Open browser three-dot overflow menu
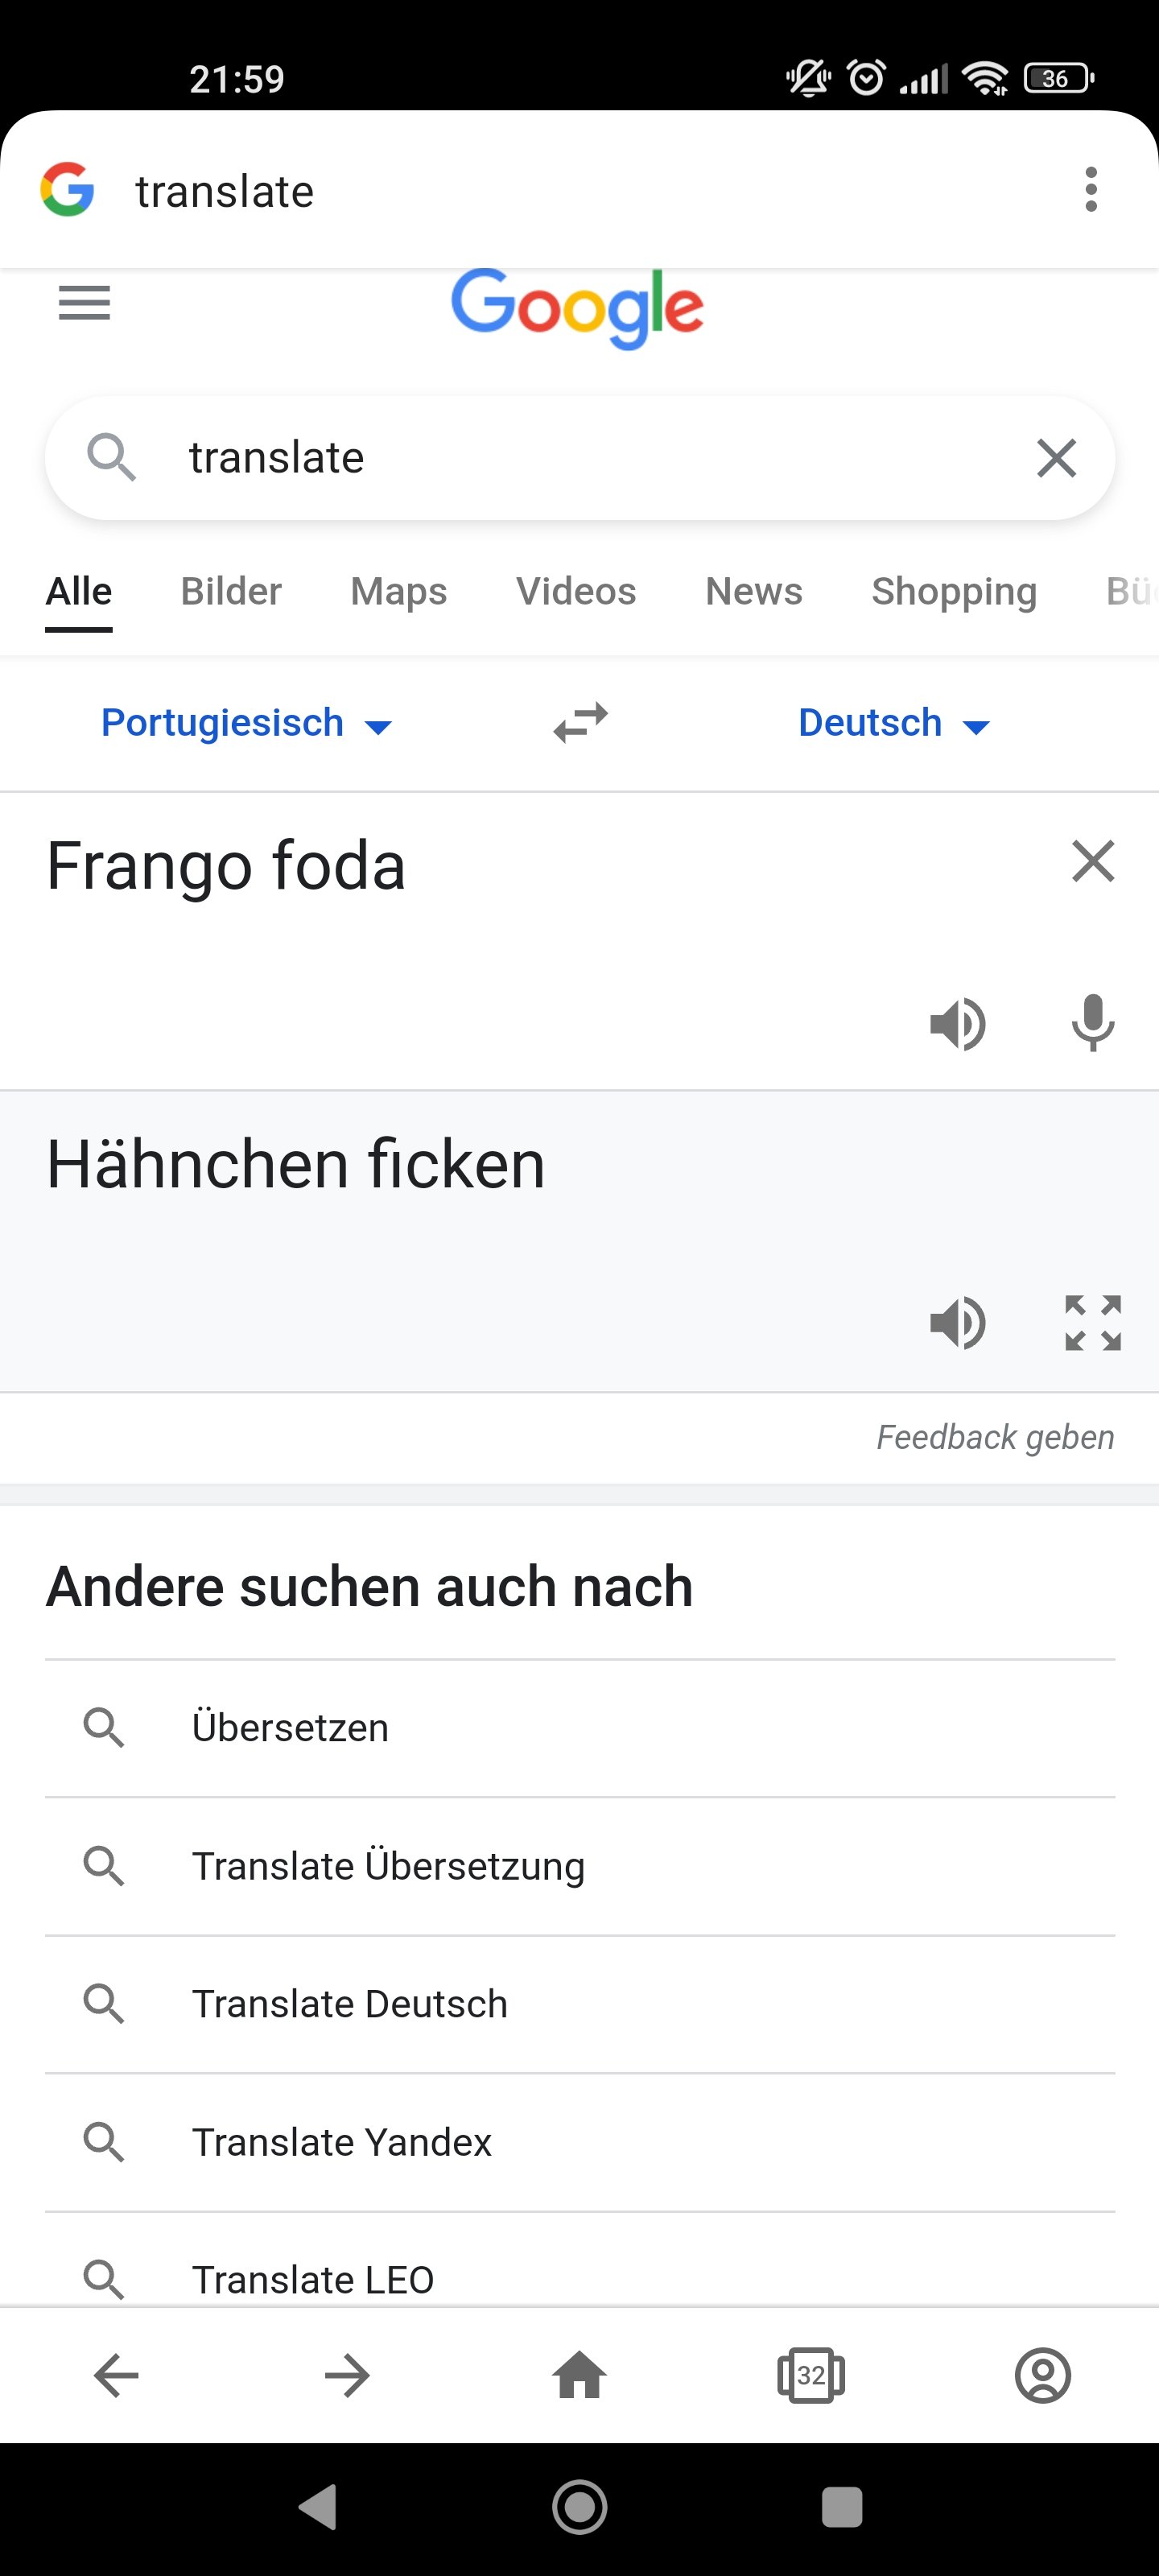 [x=1091, y=190]
